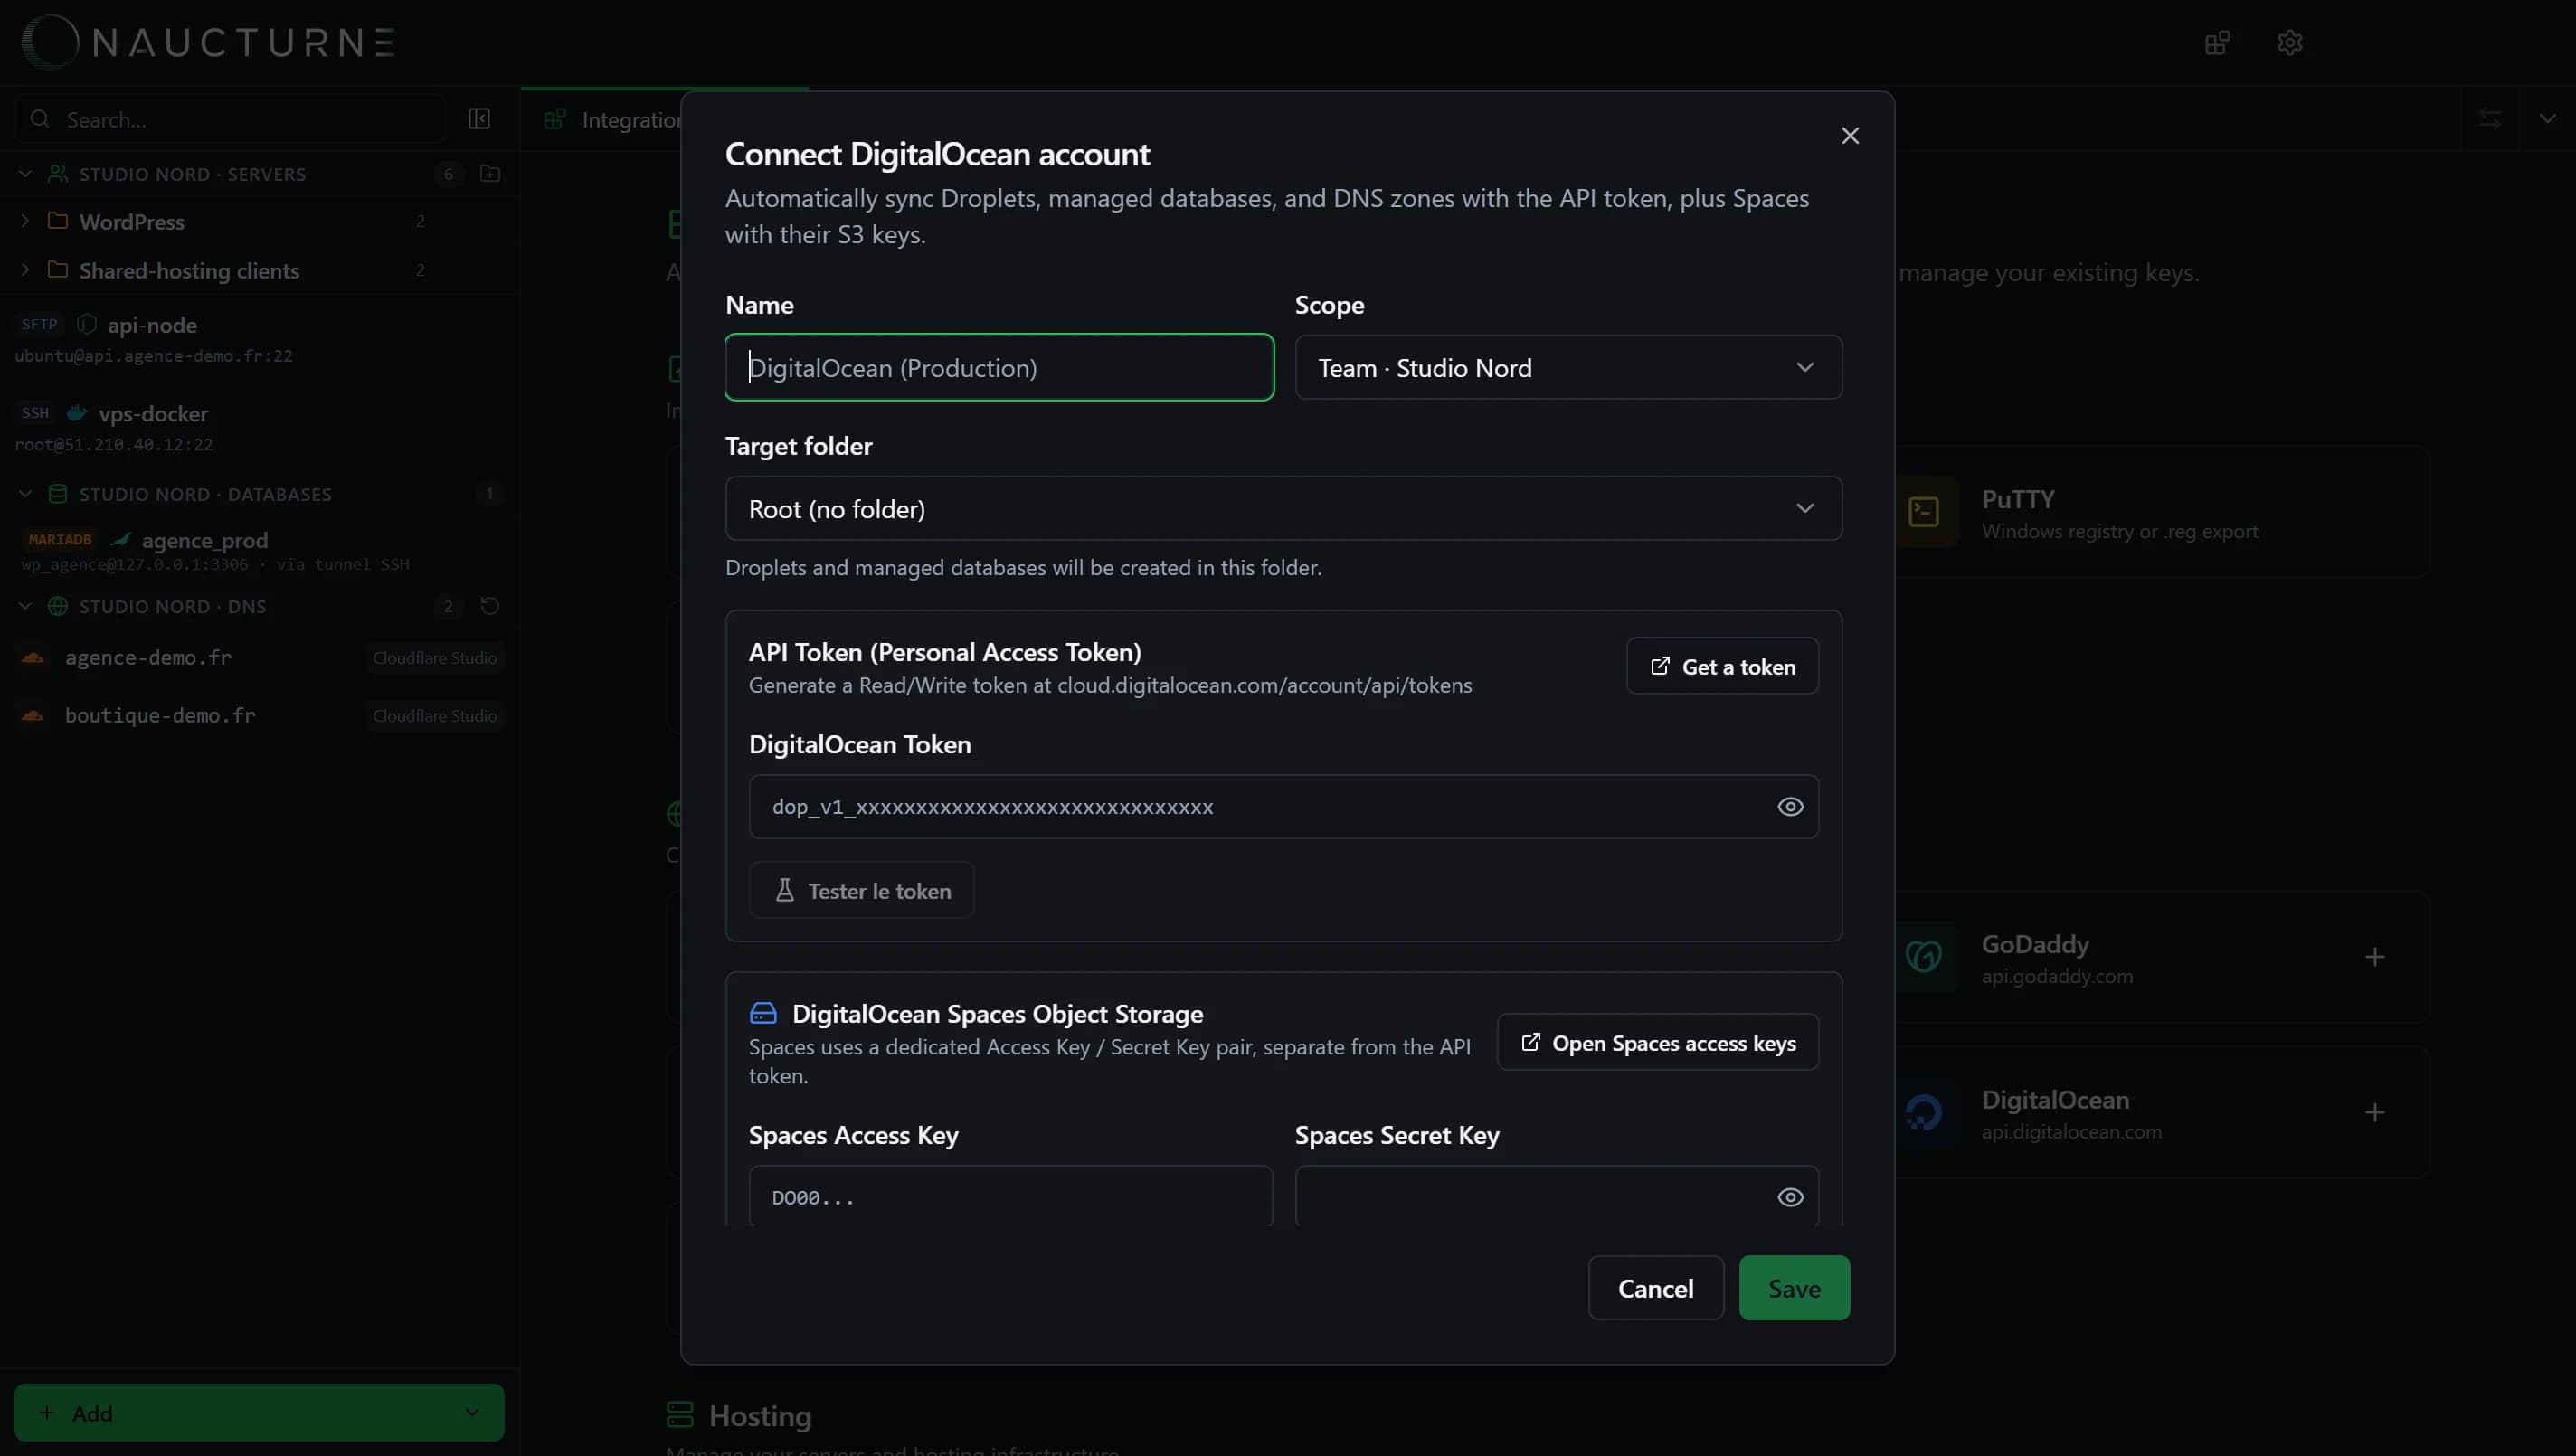Open the top-right chevron dropdown
The height and width of the screenshot is (1456, 2576).
2546,119
